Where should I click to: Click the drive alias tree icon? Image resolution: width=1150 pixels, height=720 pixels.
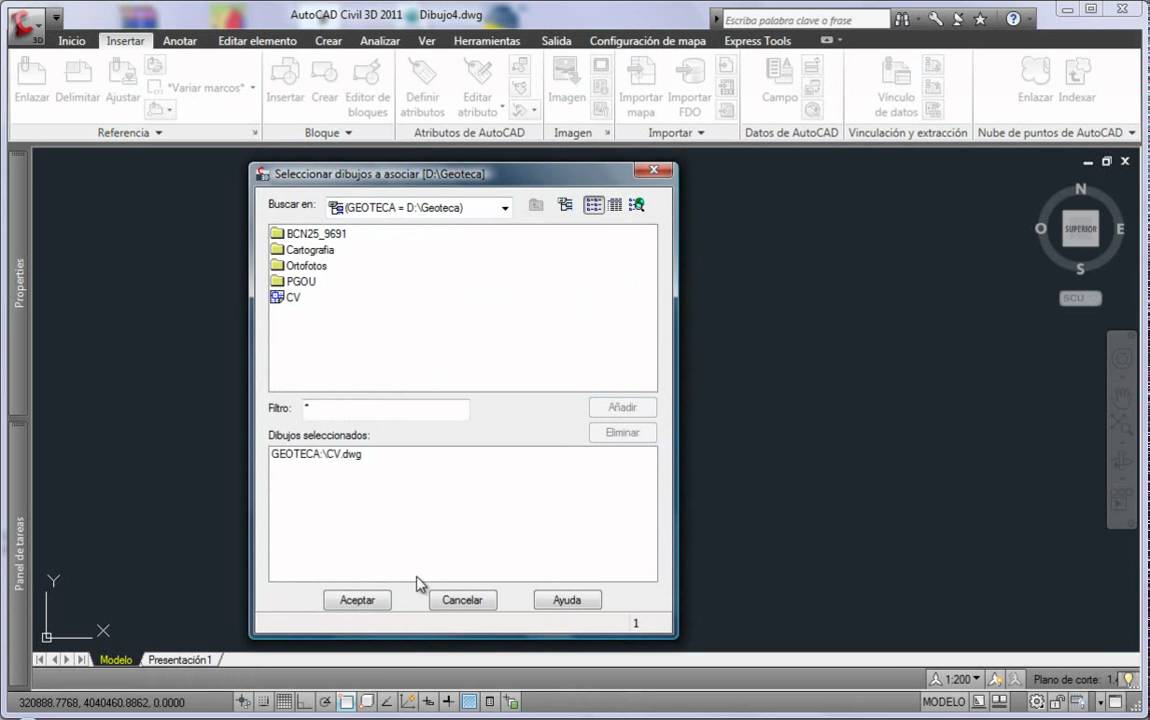click(565, 205)
